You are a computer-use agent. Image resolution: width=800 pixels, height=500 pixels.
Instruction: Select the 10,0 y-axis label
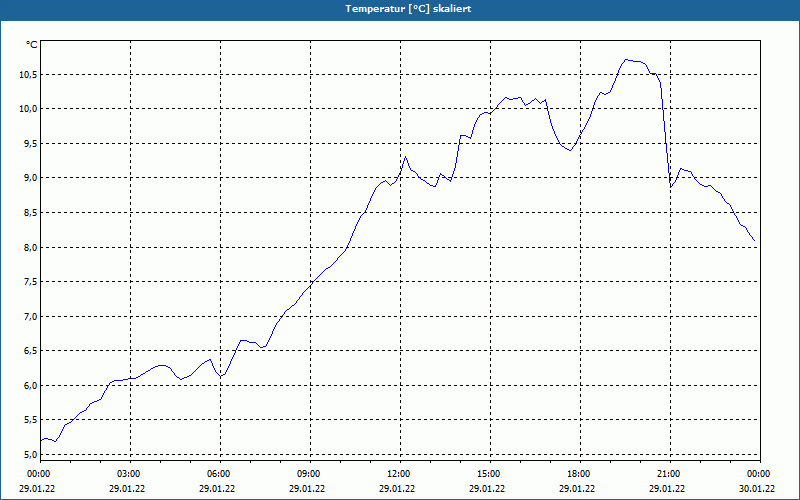coord(28,109)
